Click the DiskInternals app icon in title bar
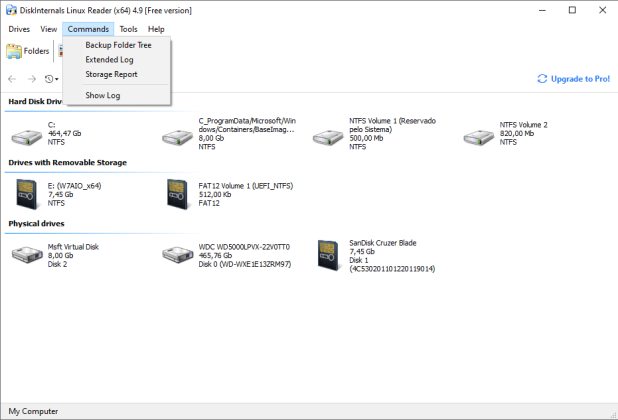This screenshot has width=618, height=420. pyautogui.click(x=11, y=10)
